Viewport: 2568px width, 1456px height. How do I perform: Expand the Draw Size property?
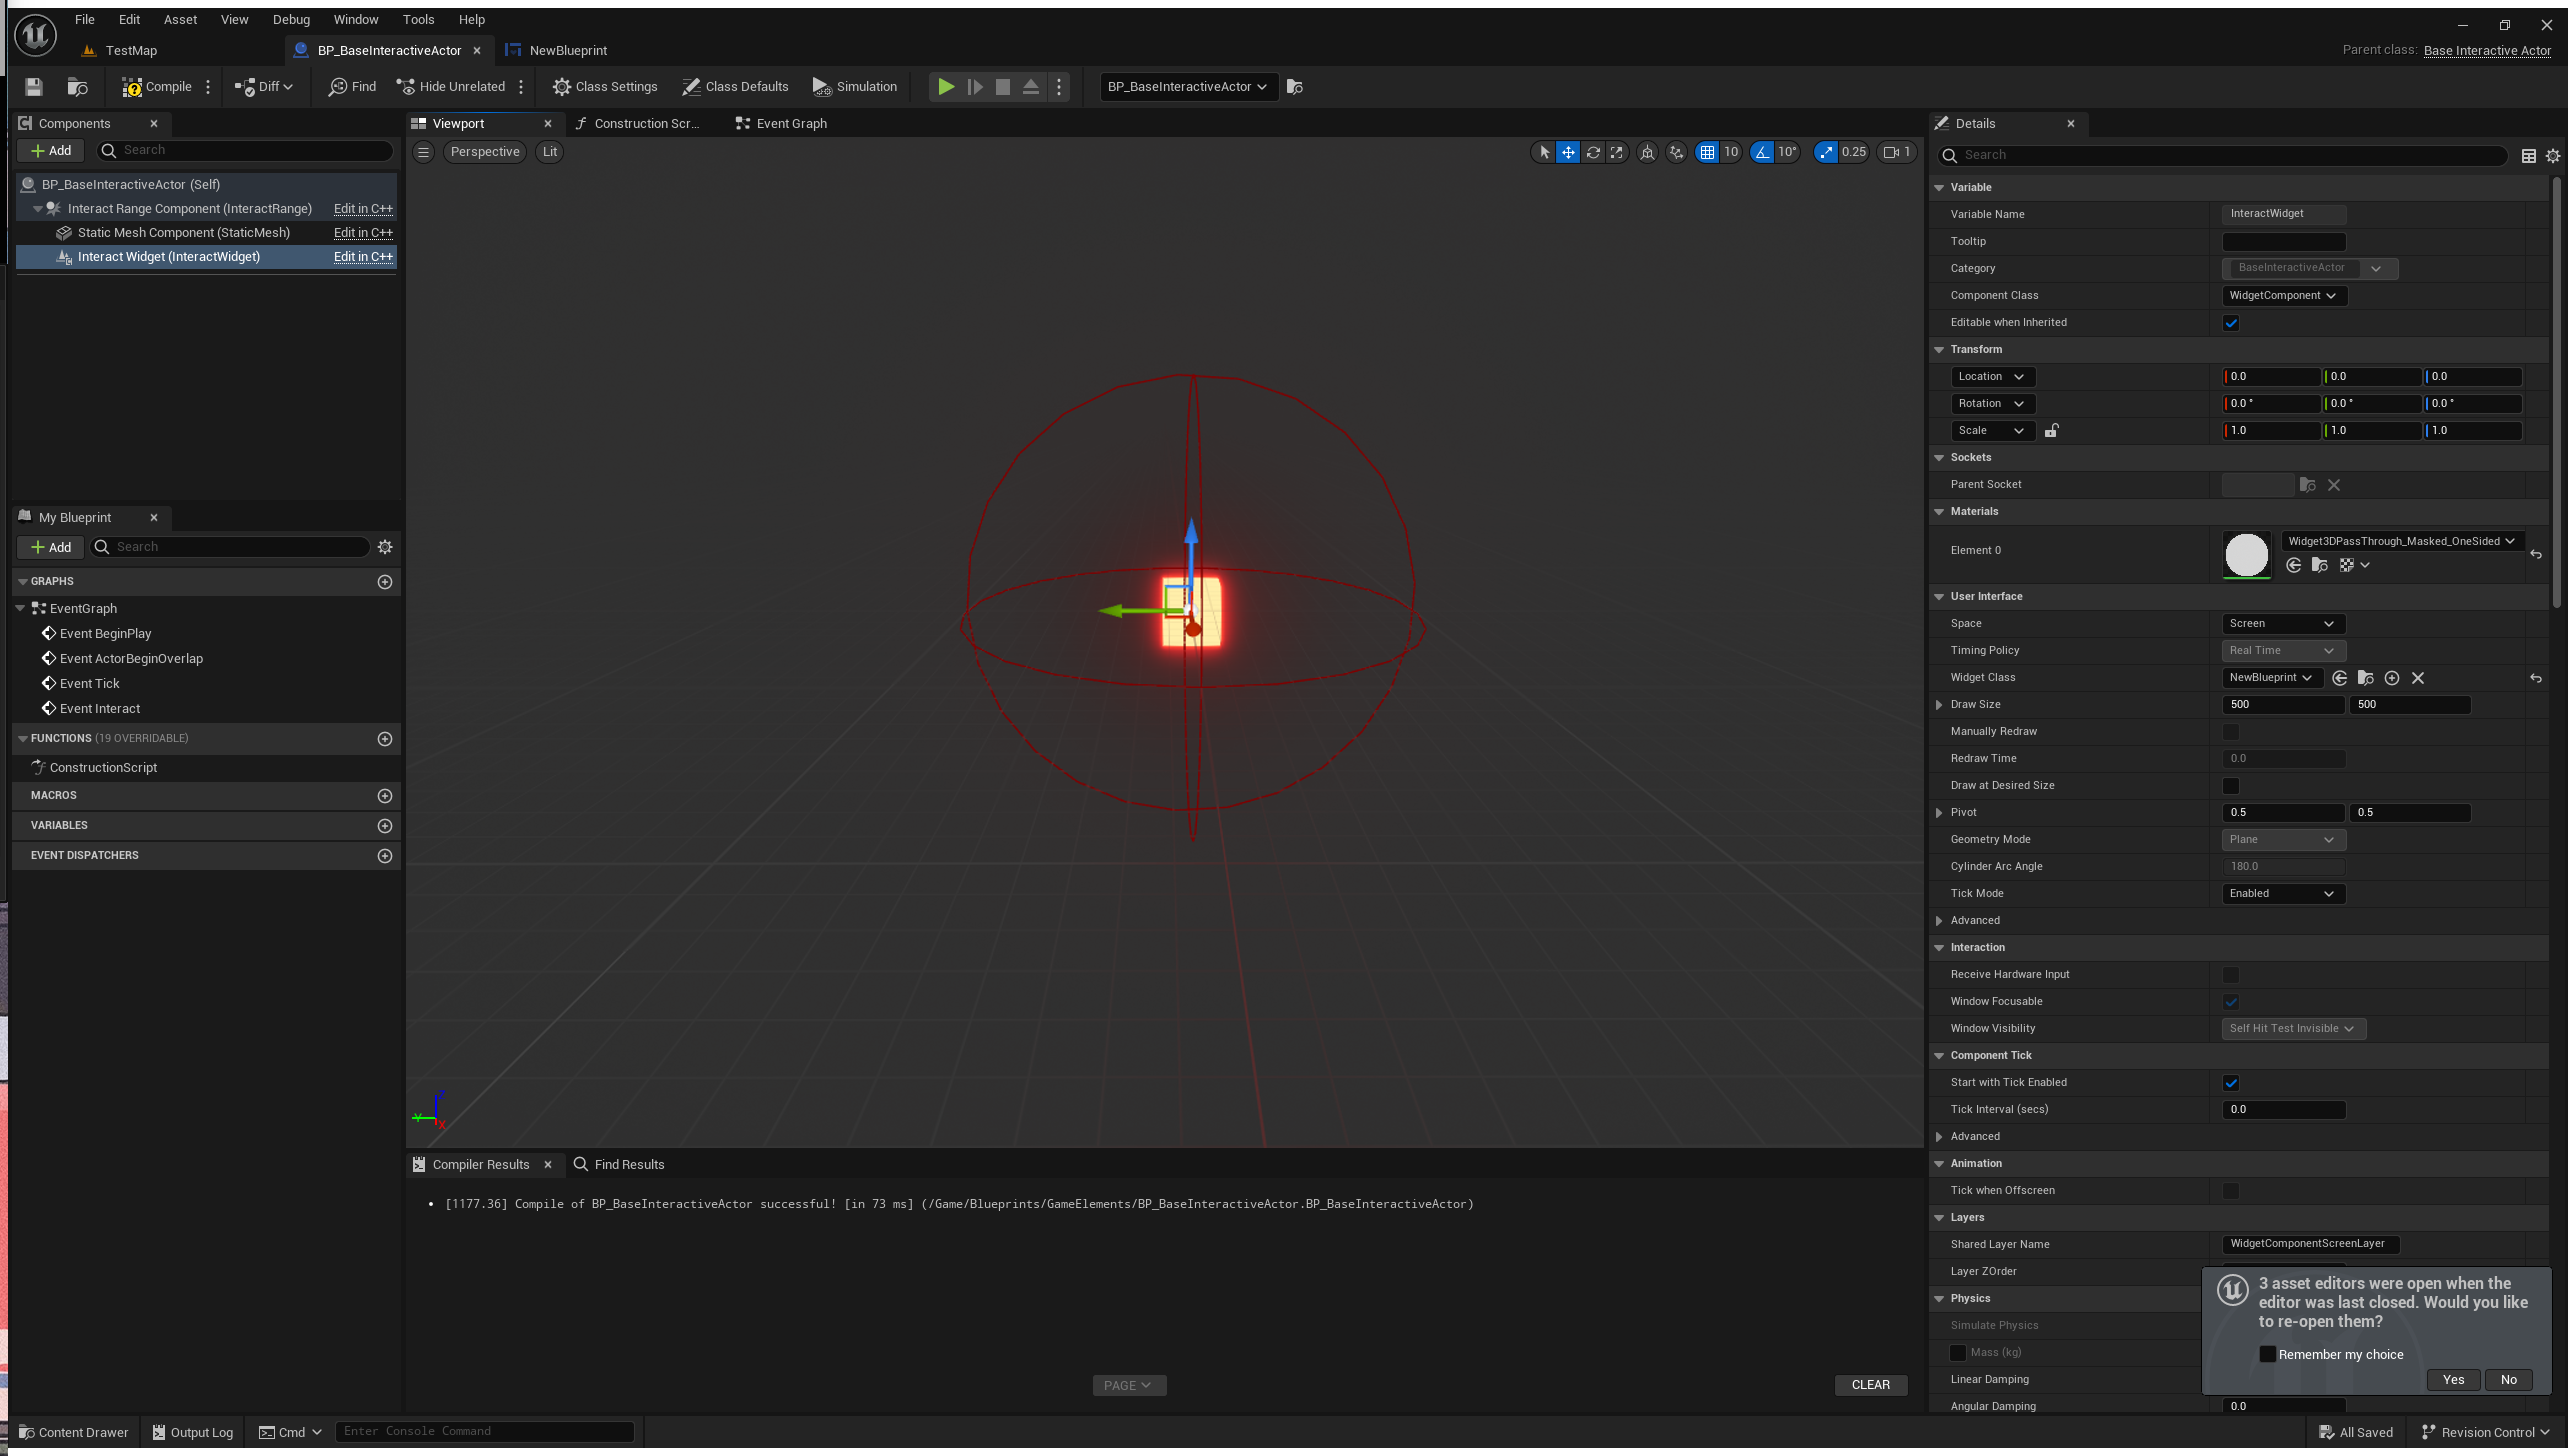pyautogui.click(x=1940, y=705)
